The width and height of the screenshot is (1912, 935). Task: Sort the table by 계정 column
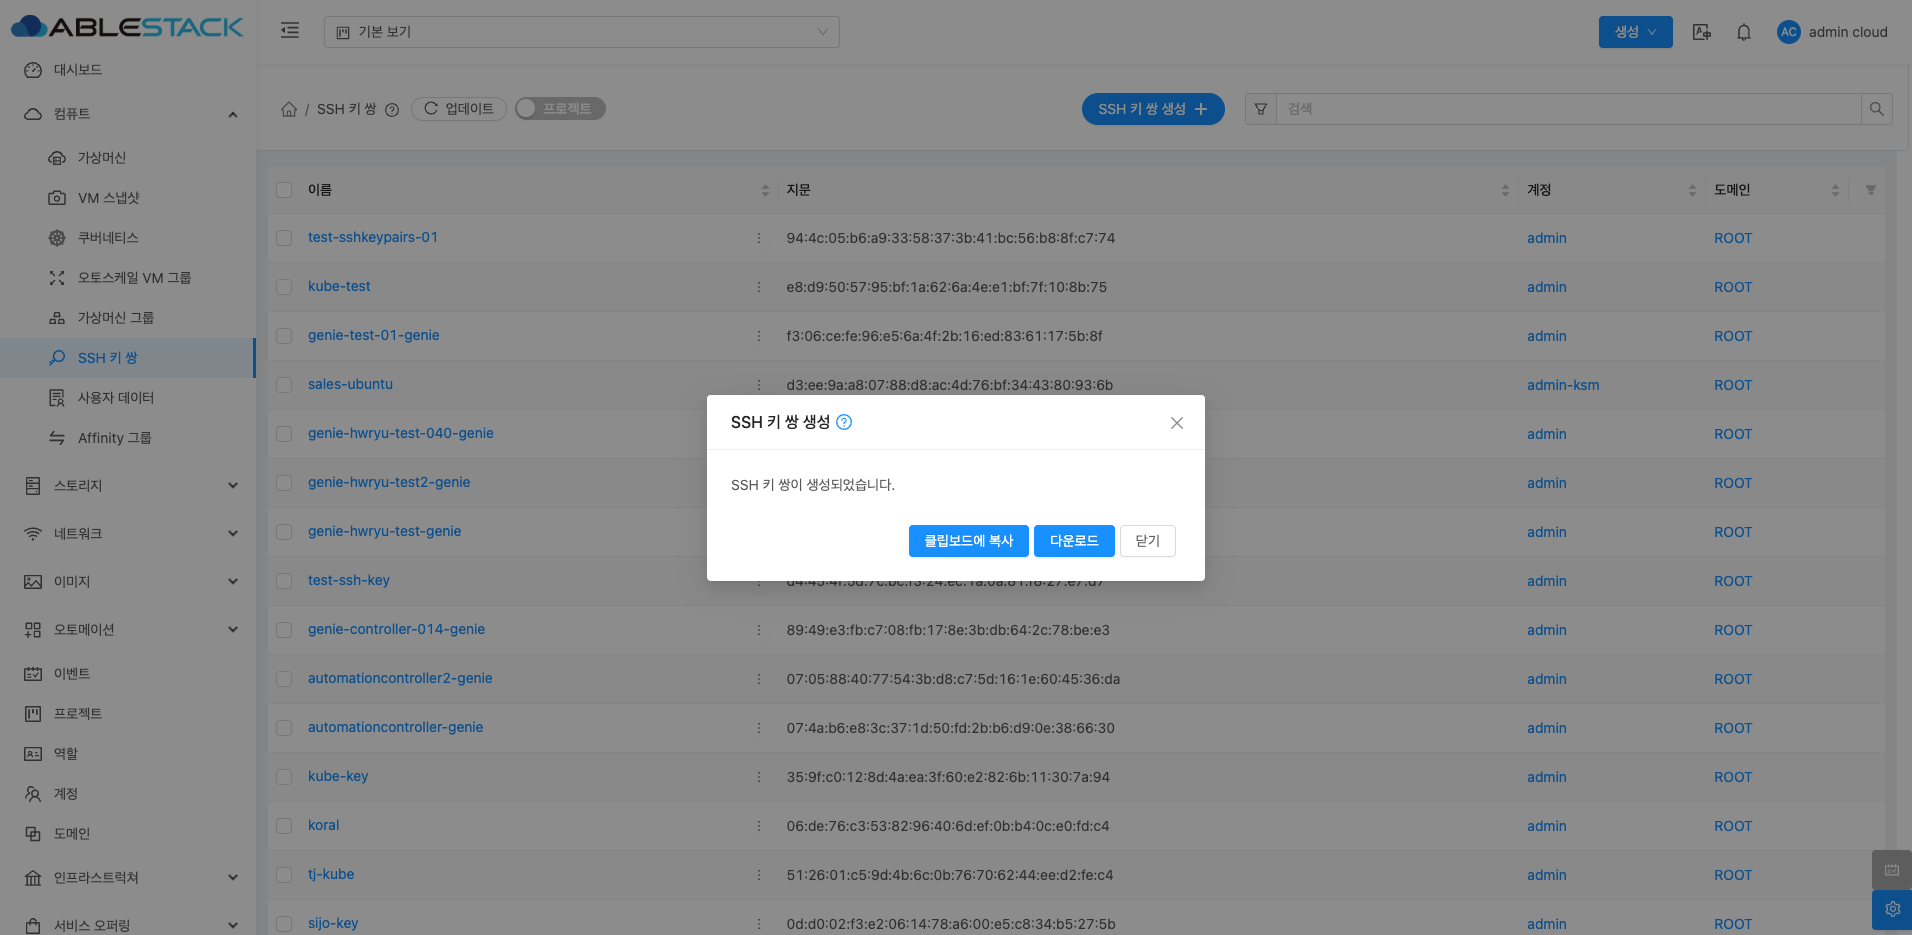(1692, 190)
